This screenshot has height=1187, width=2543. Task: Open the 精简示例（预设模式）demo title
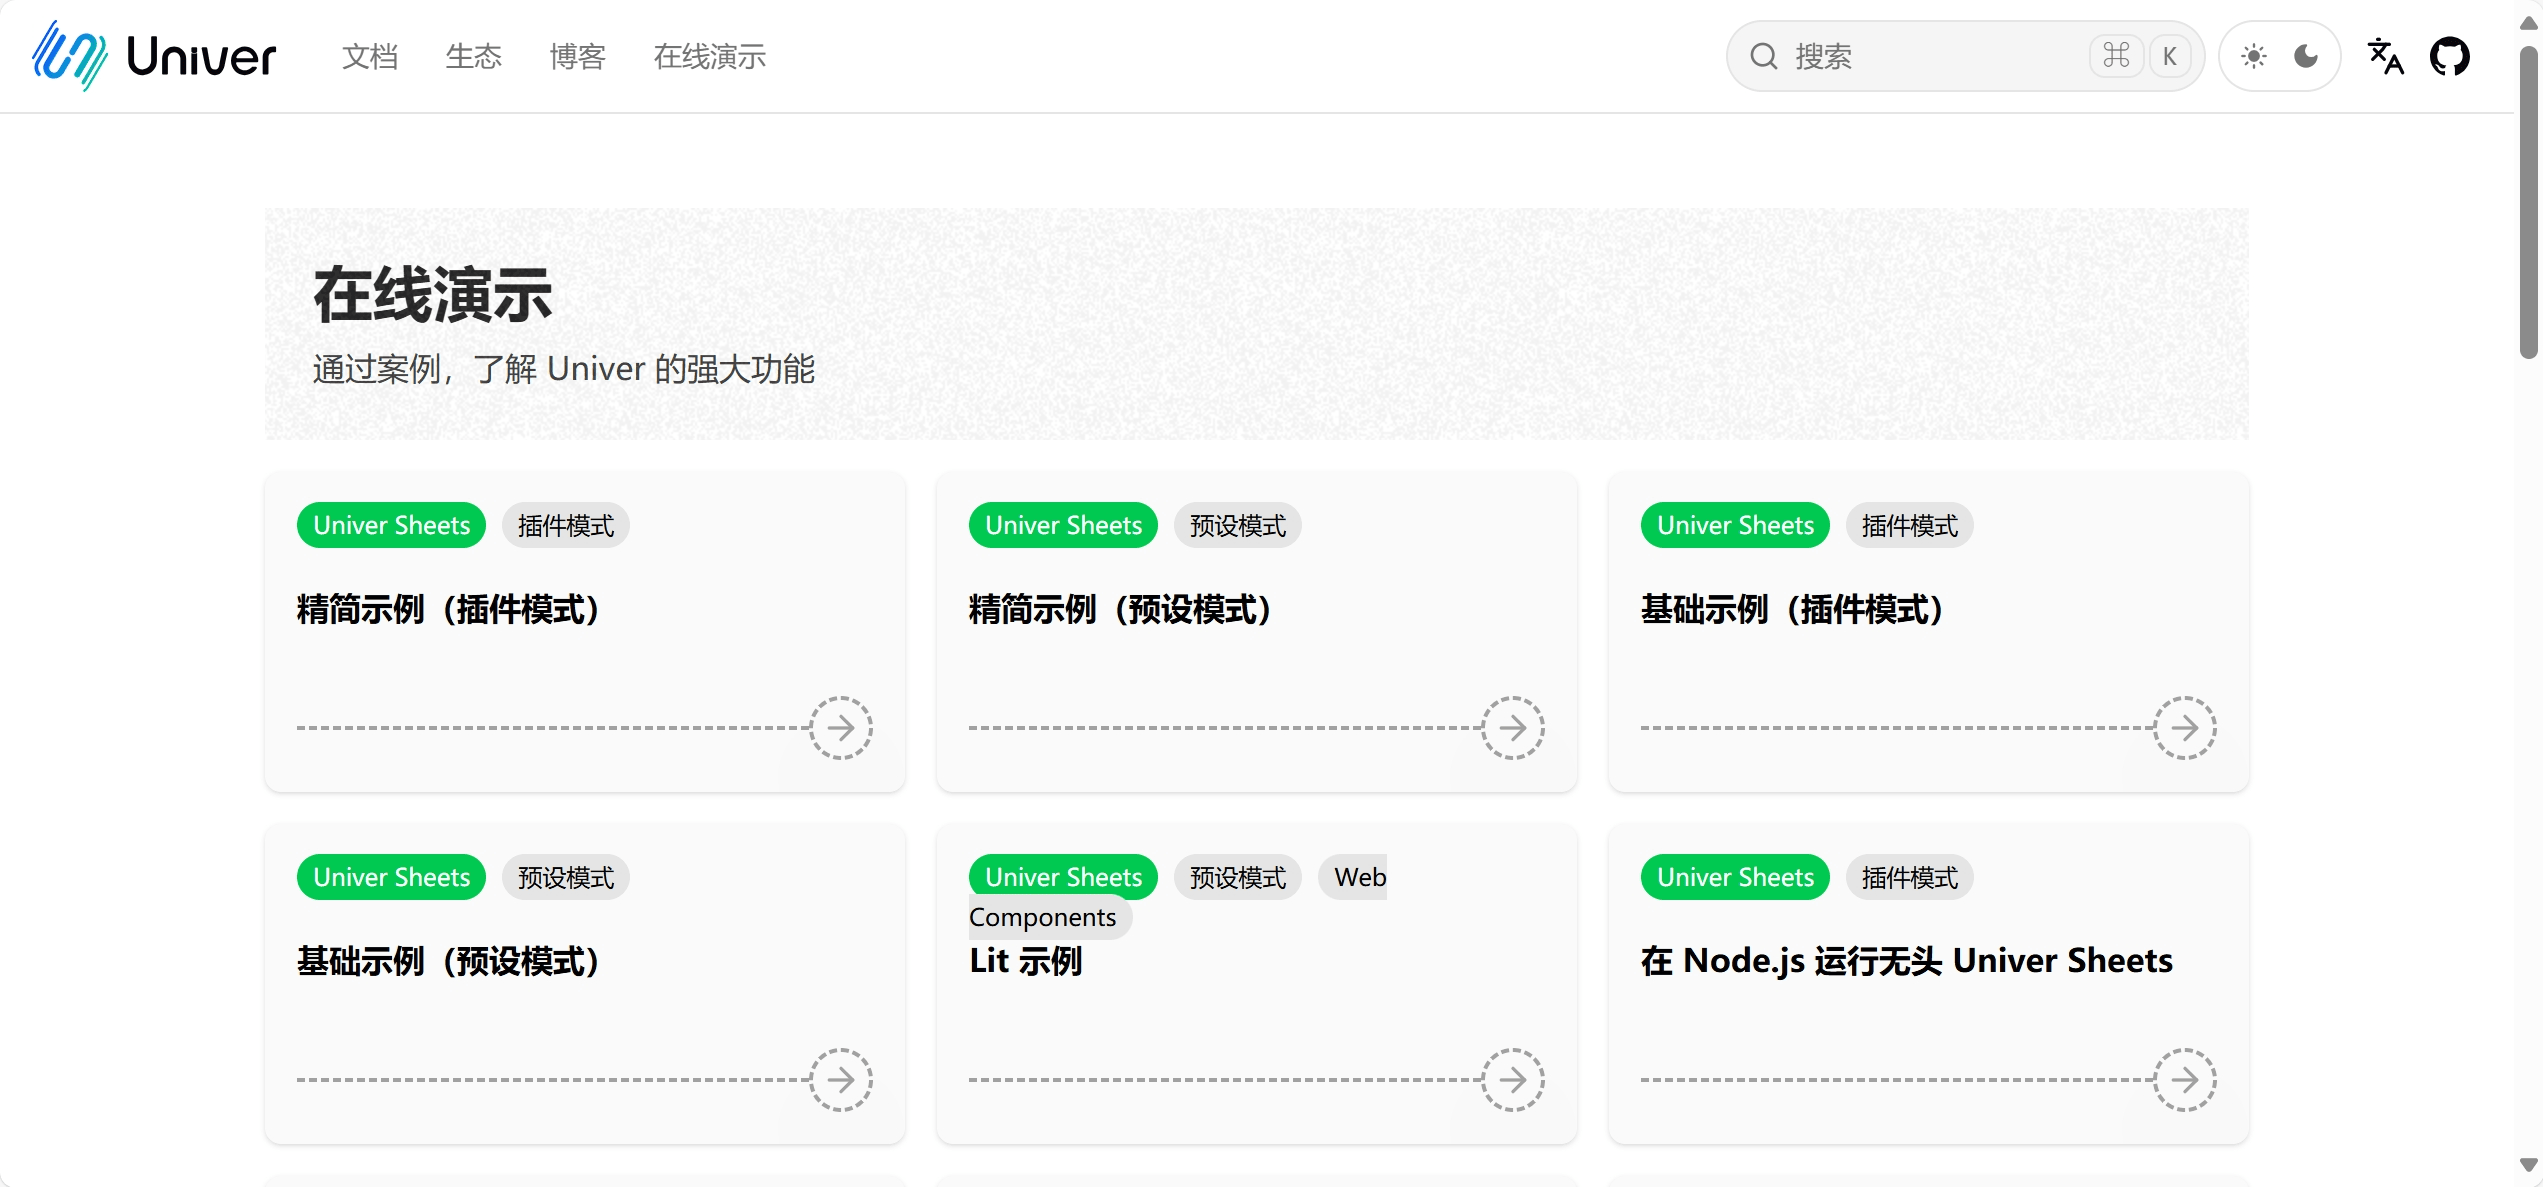(x=1120, y=609)
